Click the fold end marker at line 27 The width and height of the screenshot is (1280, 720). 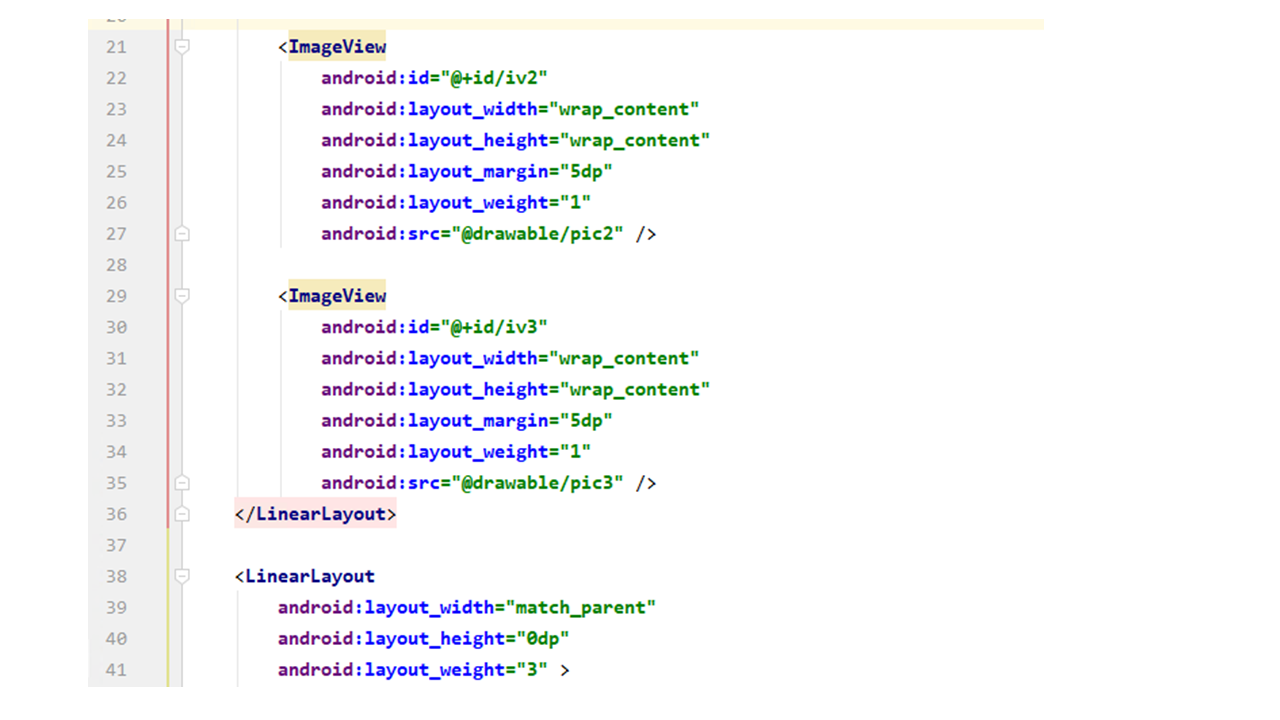[x=182, y=234]
